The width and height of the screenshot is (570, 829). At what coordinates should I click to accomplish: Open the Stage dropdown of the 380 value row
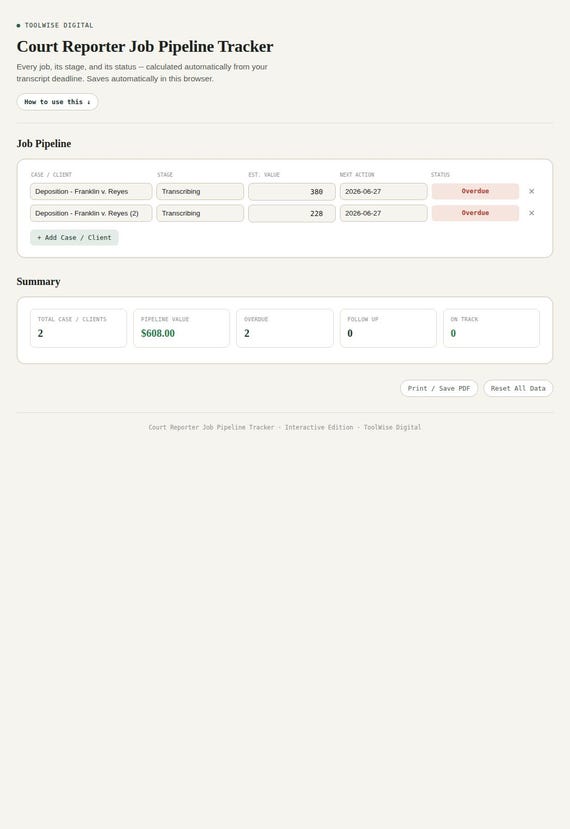200,191
